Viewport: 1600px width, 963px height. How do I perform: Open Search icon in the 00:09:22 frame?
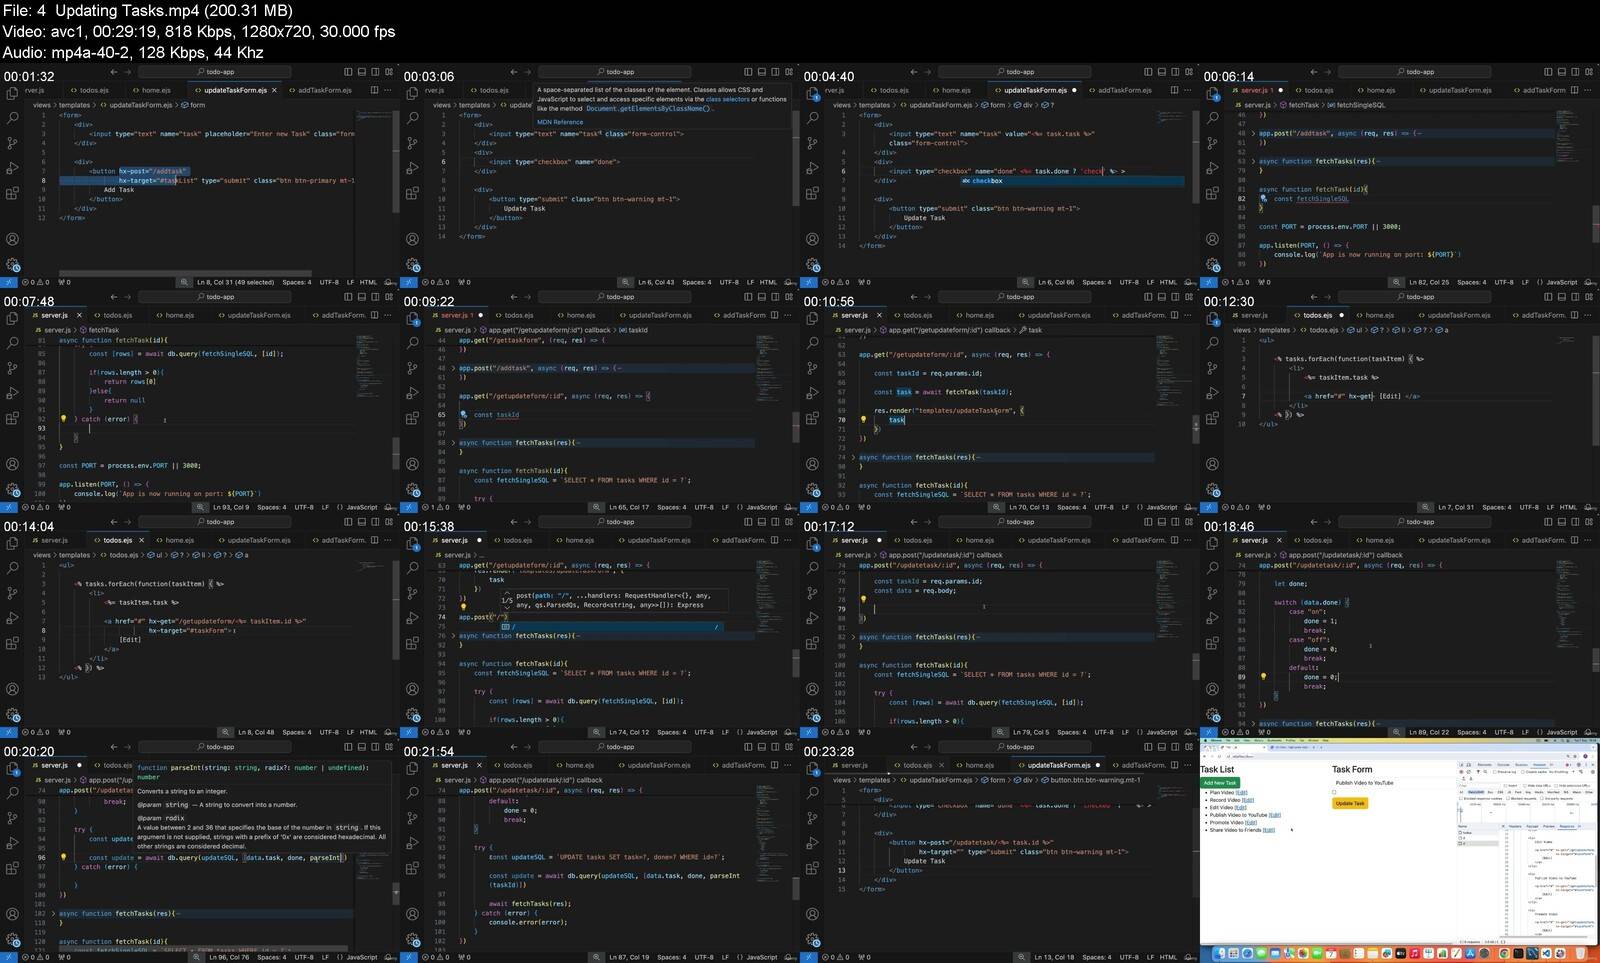pos(412,343)
